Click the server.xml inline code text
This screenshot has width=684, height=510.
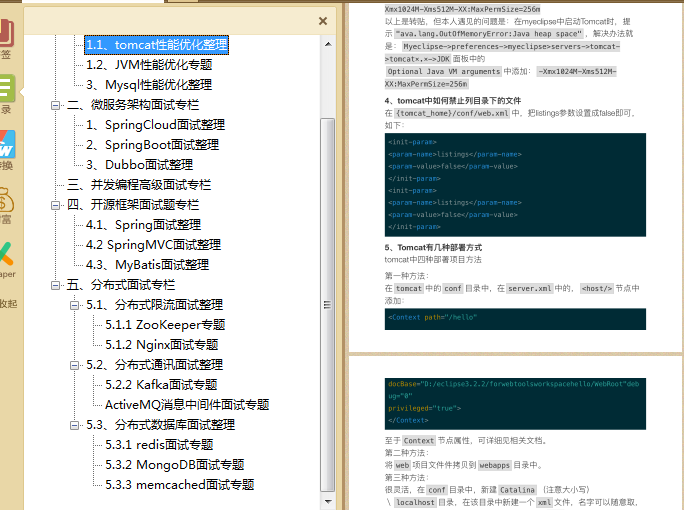[x=530, y=289]
